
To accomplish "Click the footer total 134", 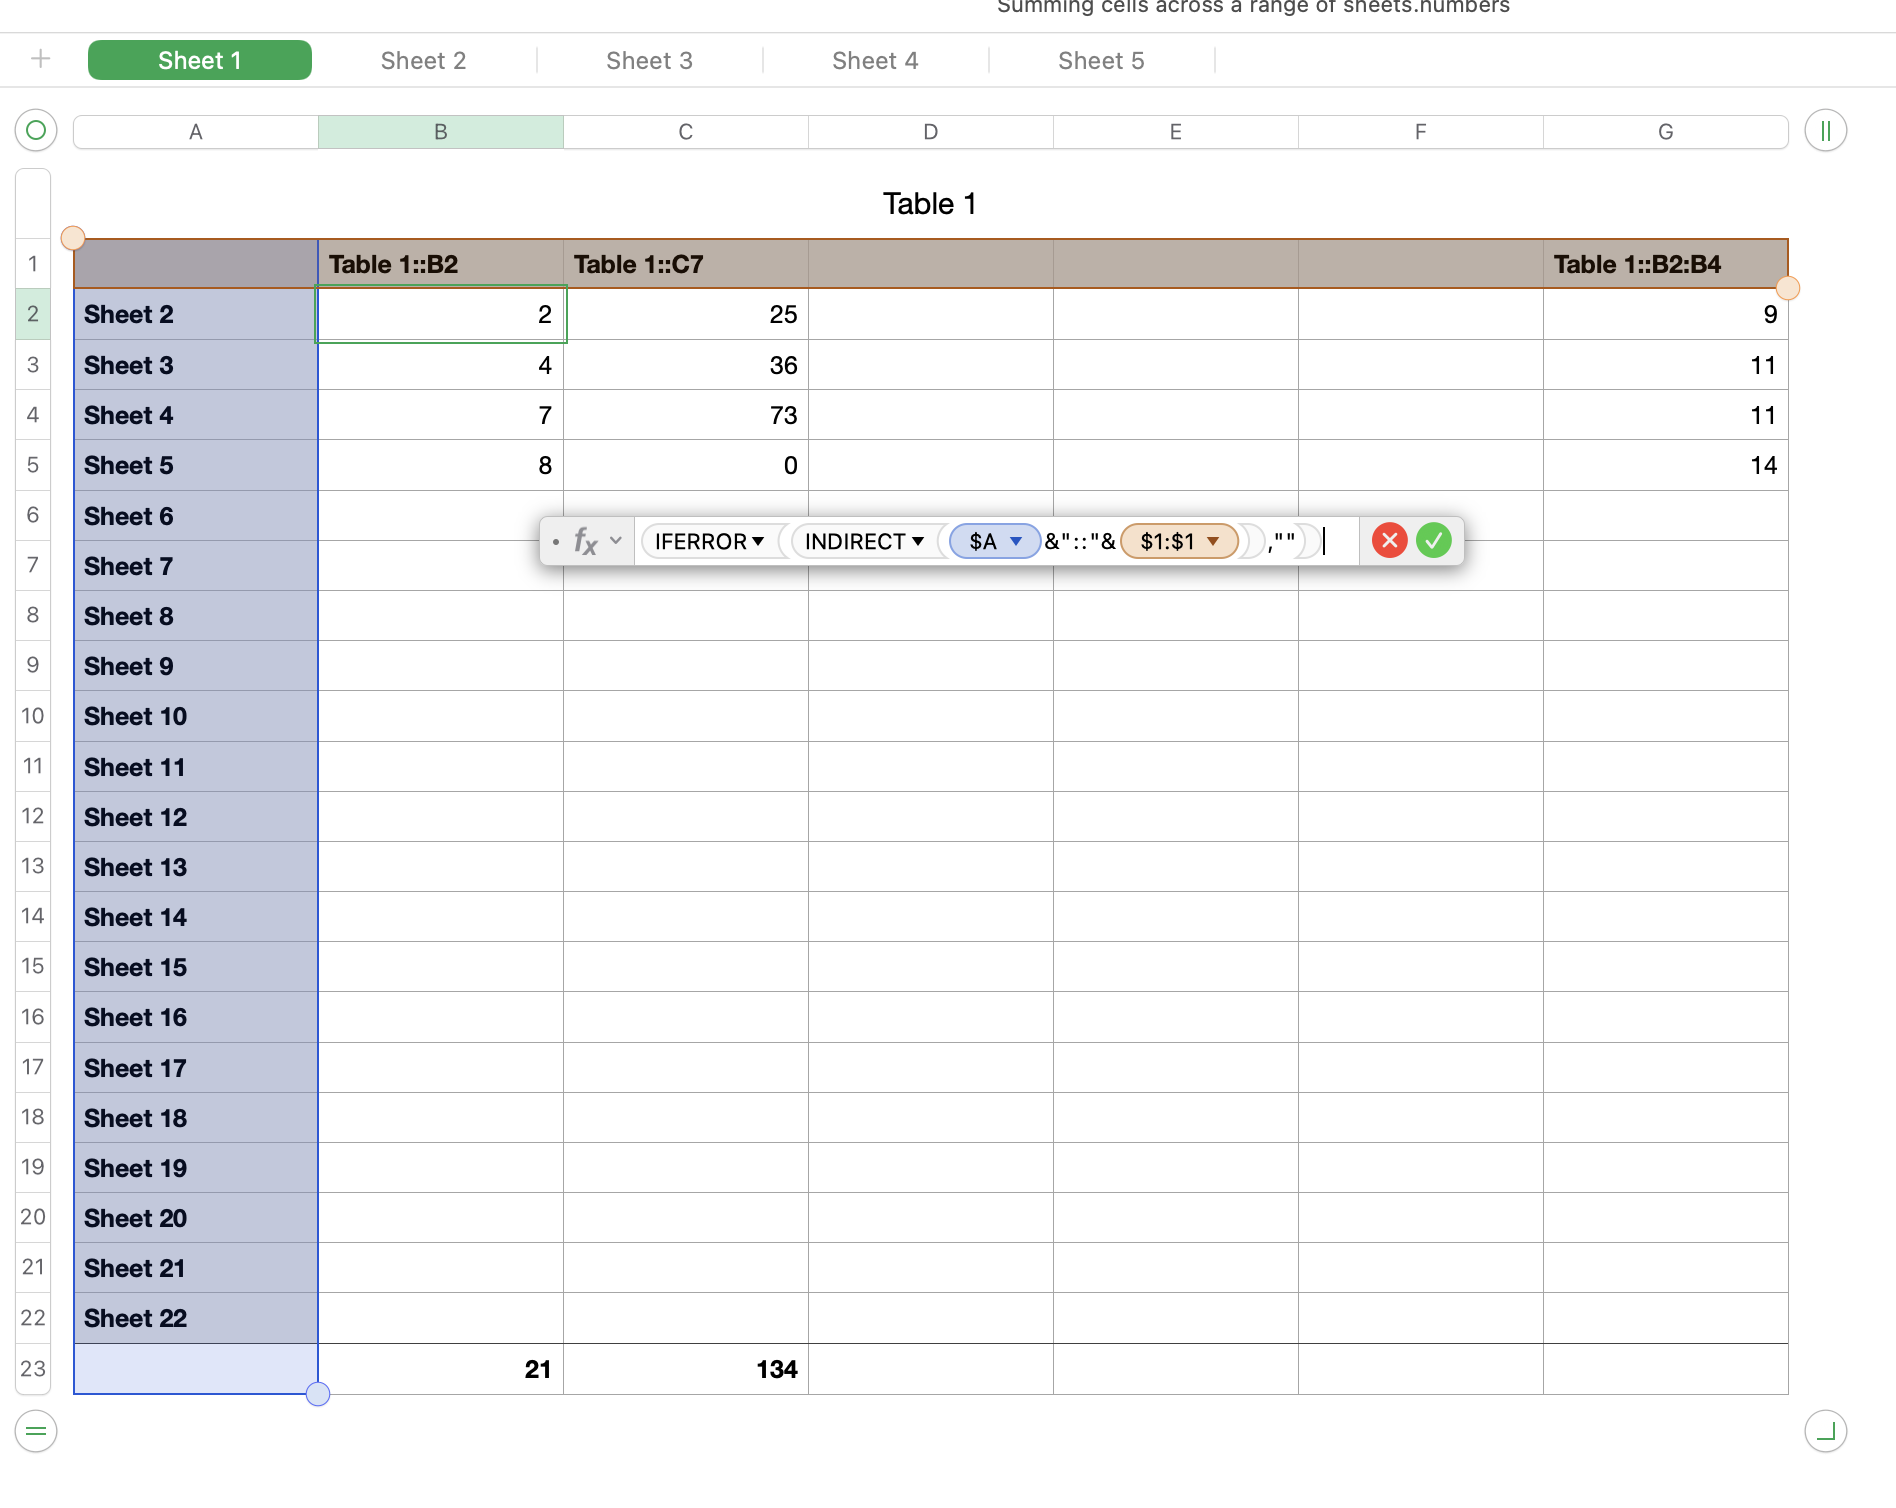I will coord(686,1369).
